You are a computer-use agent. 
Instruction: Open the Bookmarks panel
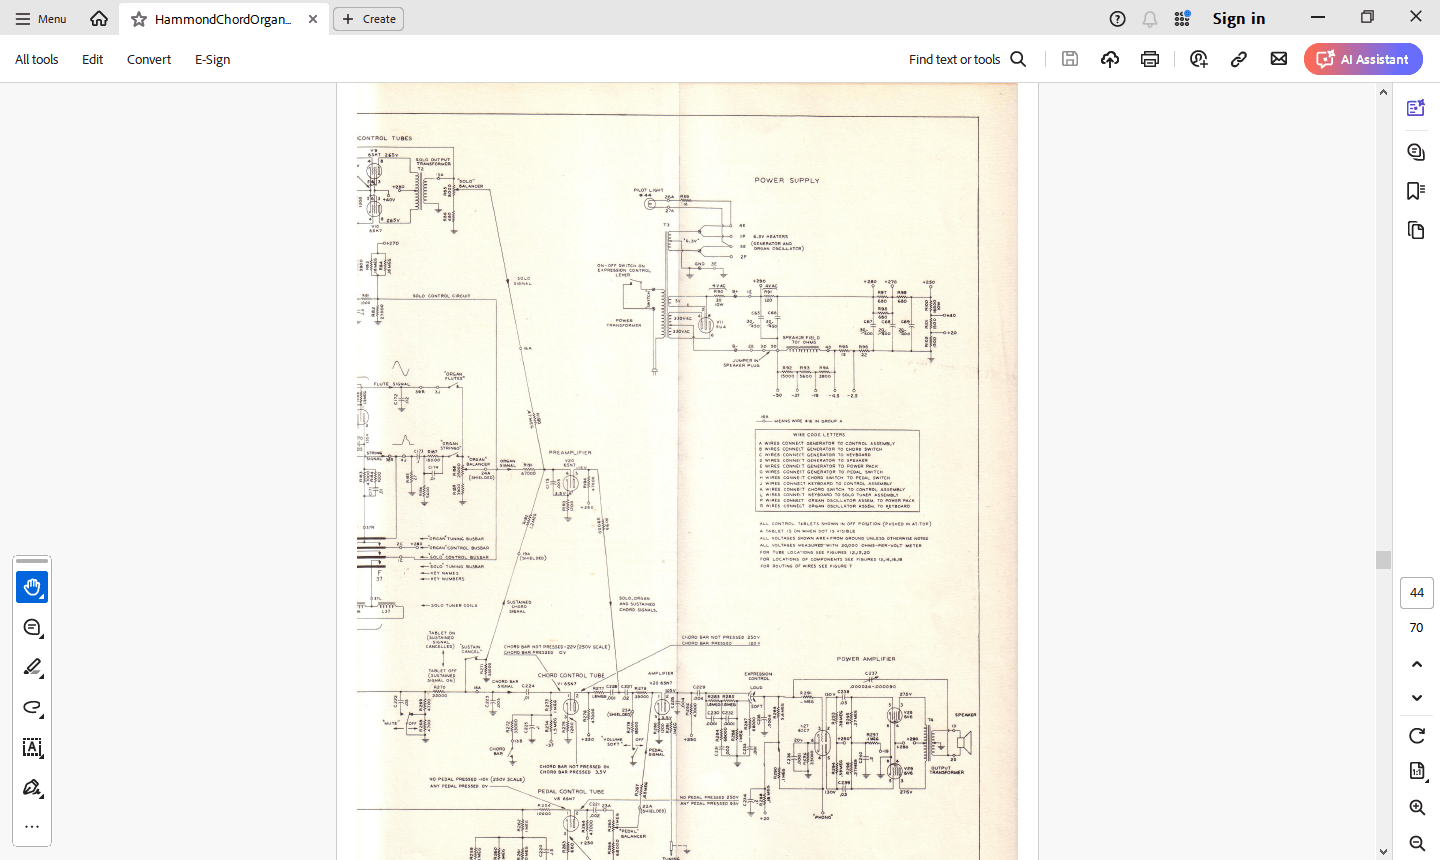(1416, 190)
